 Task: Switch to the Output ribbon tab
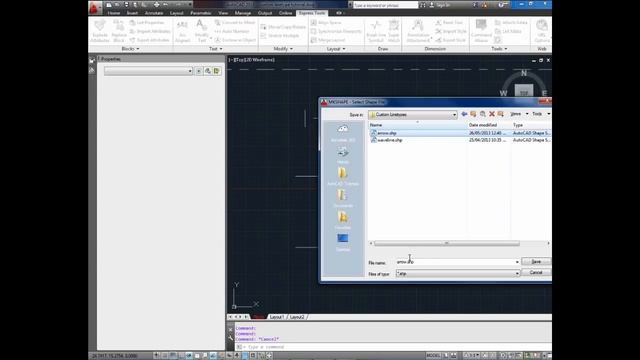(265, 13)
